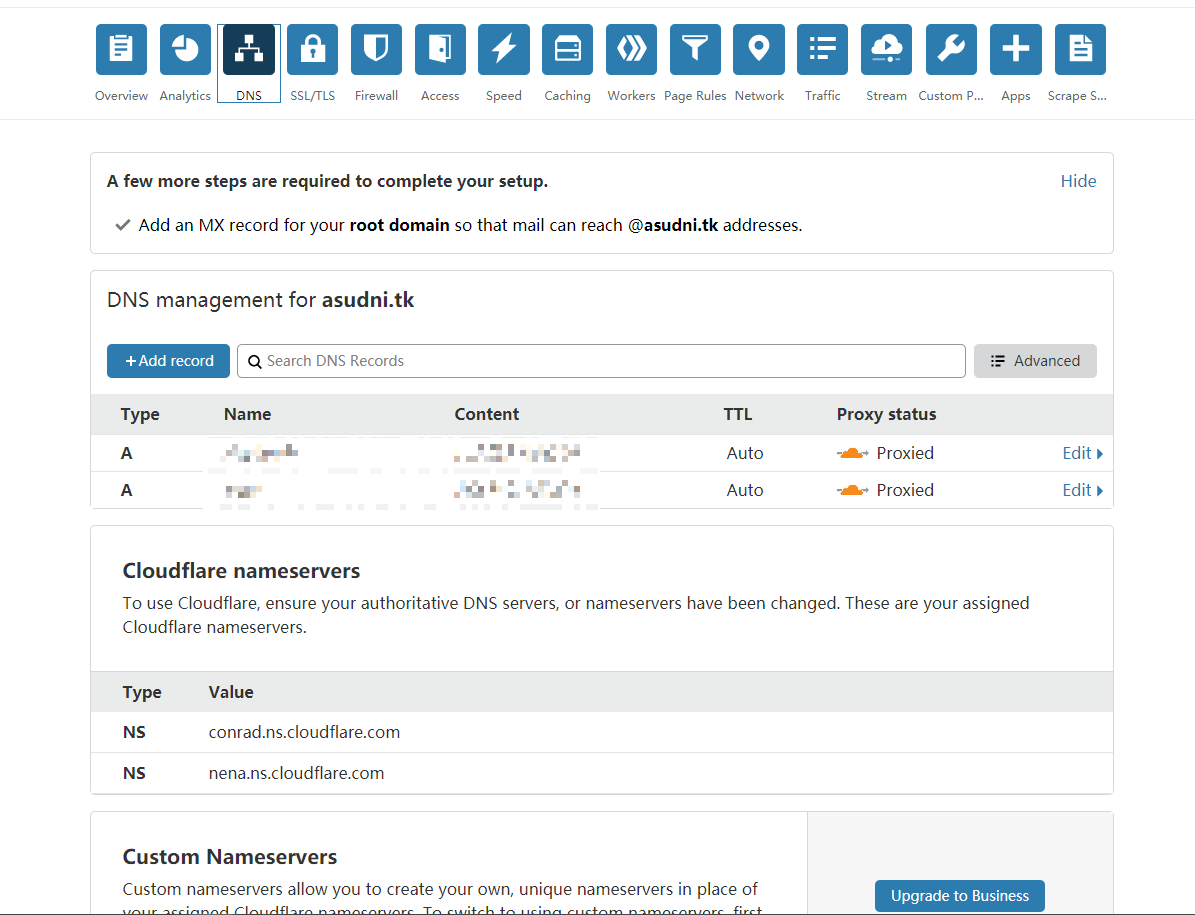Toggle proxied cloud on second A record
Image resolution: width=1195 pixels, height=915 pixels.
click(x=852, y=490)
